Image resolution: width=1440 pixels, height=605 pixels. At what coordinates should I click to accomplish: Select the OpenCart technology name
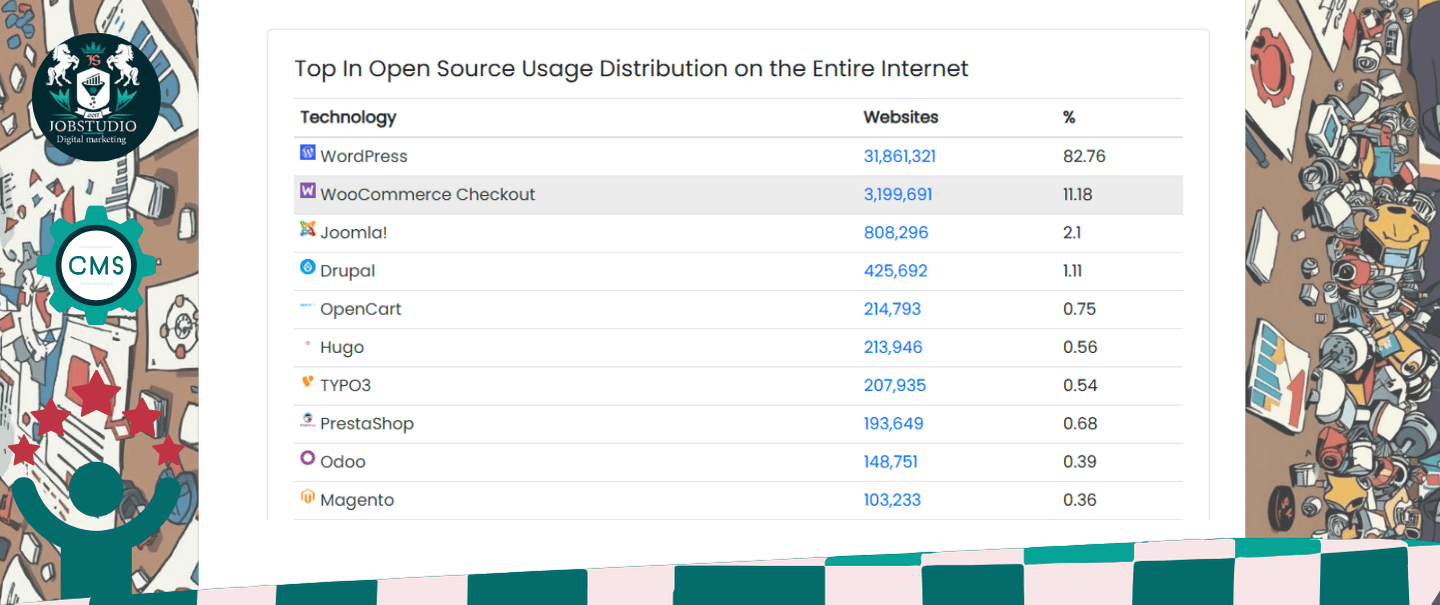(361, 309)
